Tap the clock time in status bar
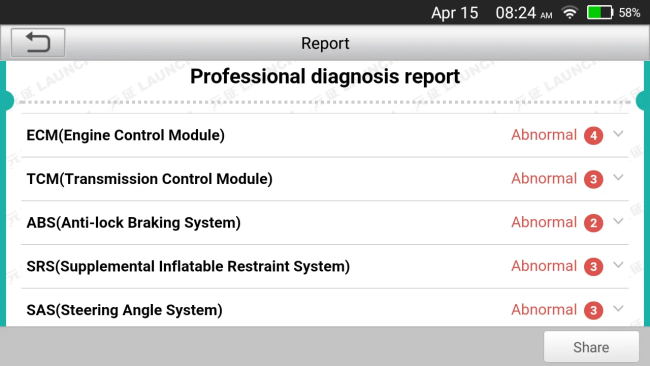The image size is (650, 366). pos(524,13)
